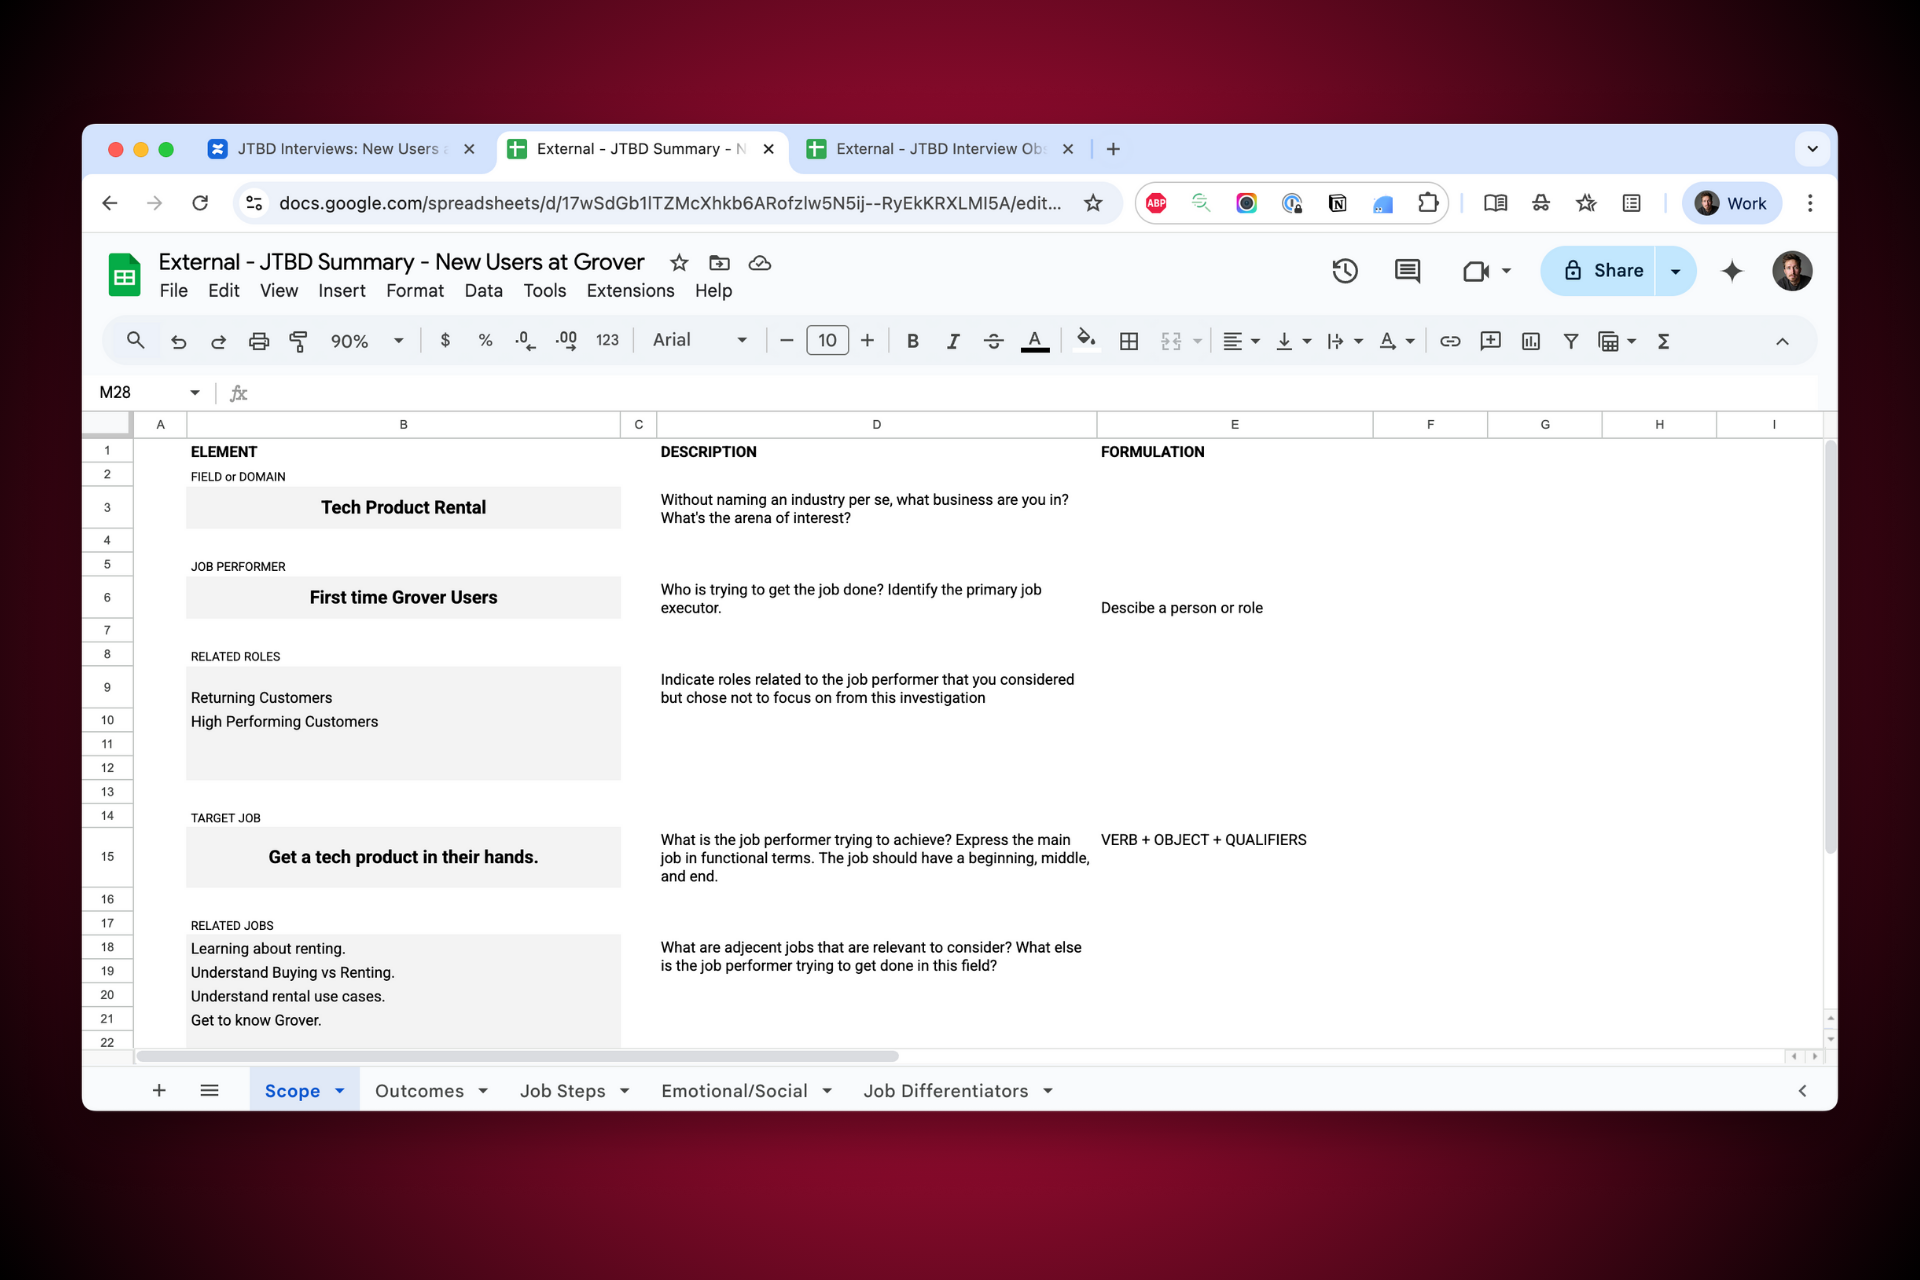The image size is (1920, 1280).
Task: Open the borders tool
Action: click(1129, 341)
